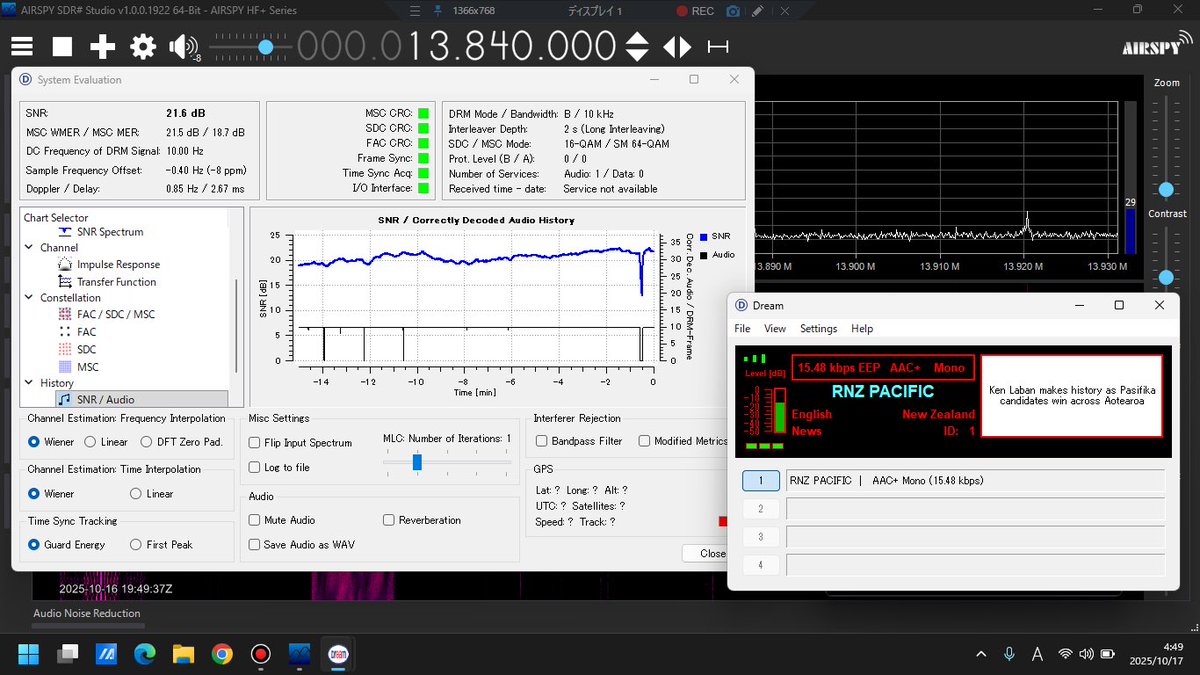
Task: Select Impulse Response chart
Action: coord(118,265)
